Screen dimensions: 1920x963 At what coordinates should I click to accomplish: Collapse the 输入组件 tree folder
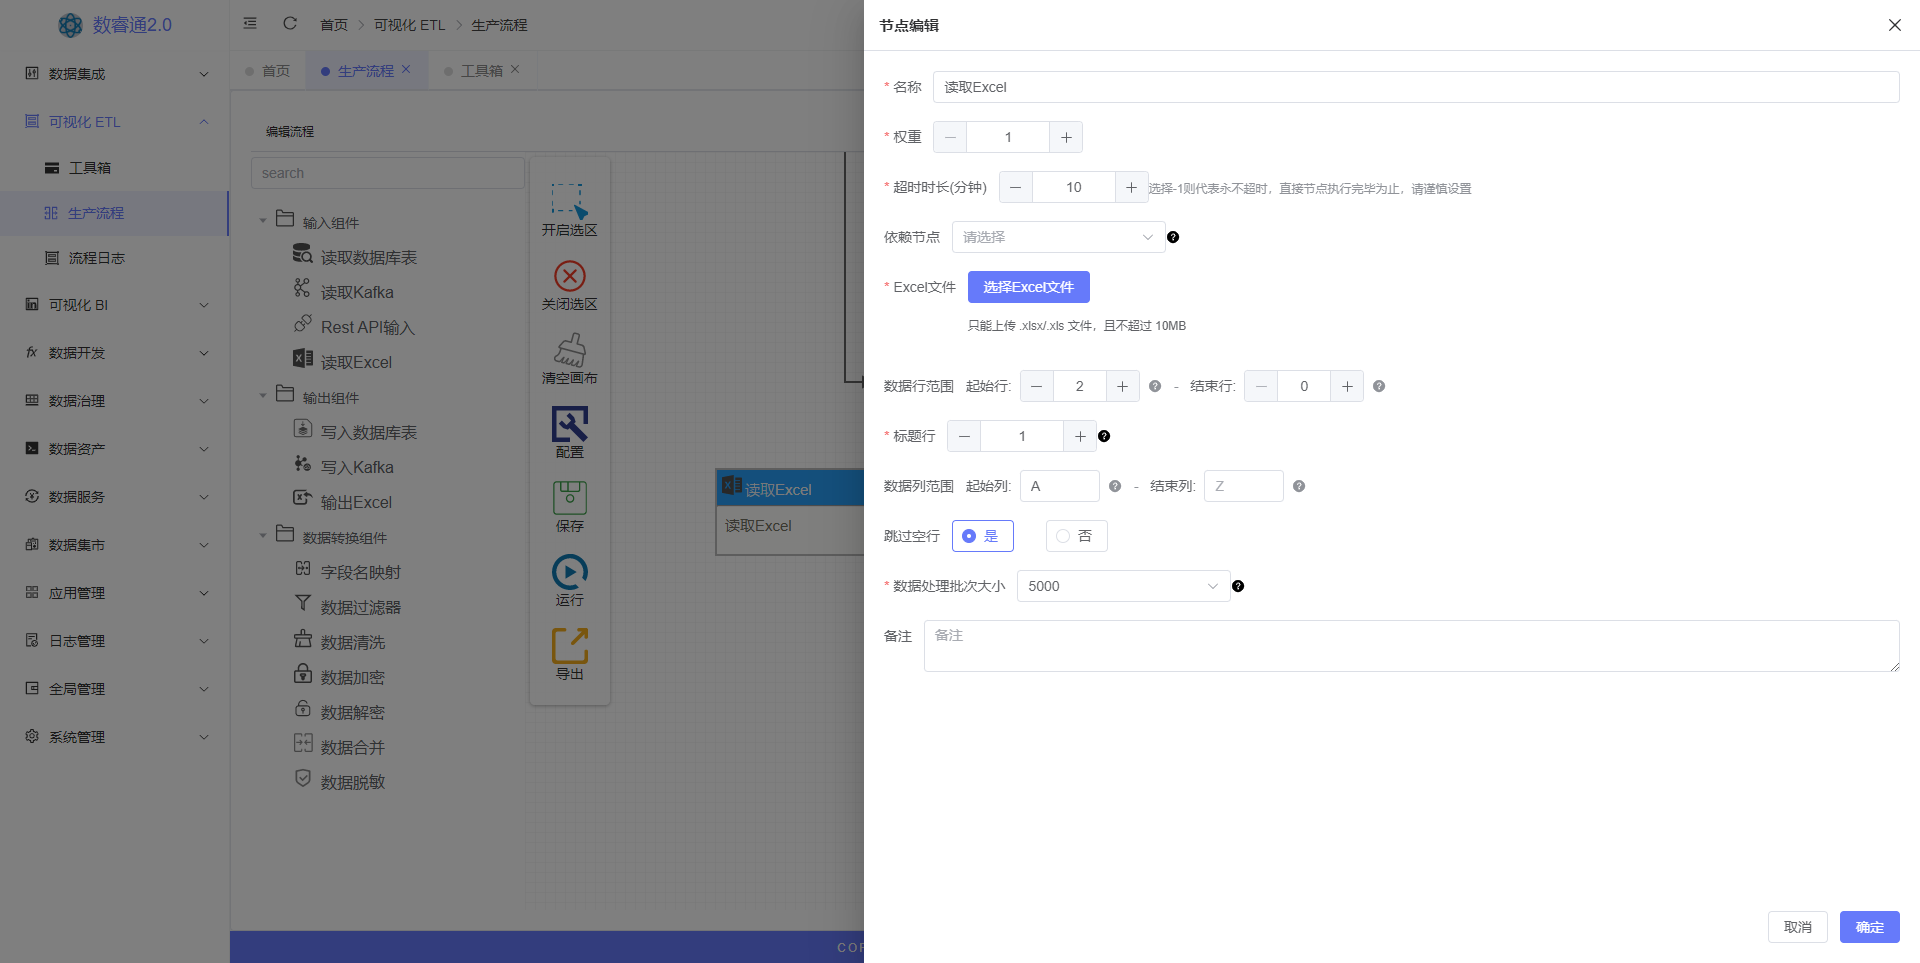click(263, 221)
